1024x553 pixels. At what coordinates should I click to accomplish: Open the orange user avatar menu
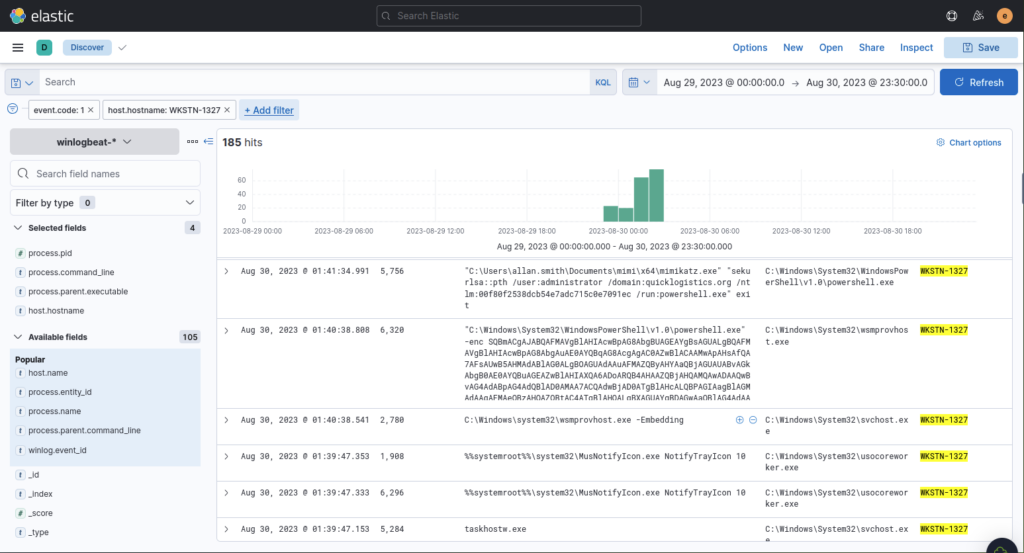[x=1004, y=16]
